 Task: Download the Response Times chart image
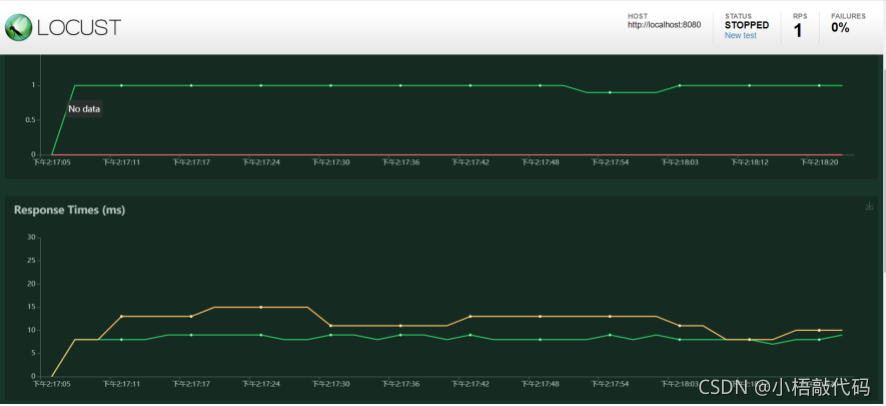869,206
